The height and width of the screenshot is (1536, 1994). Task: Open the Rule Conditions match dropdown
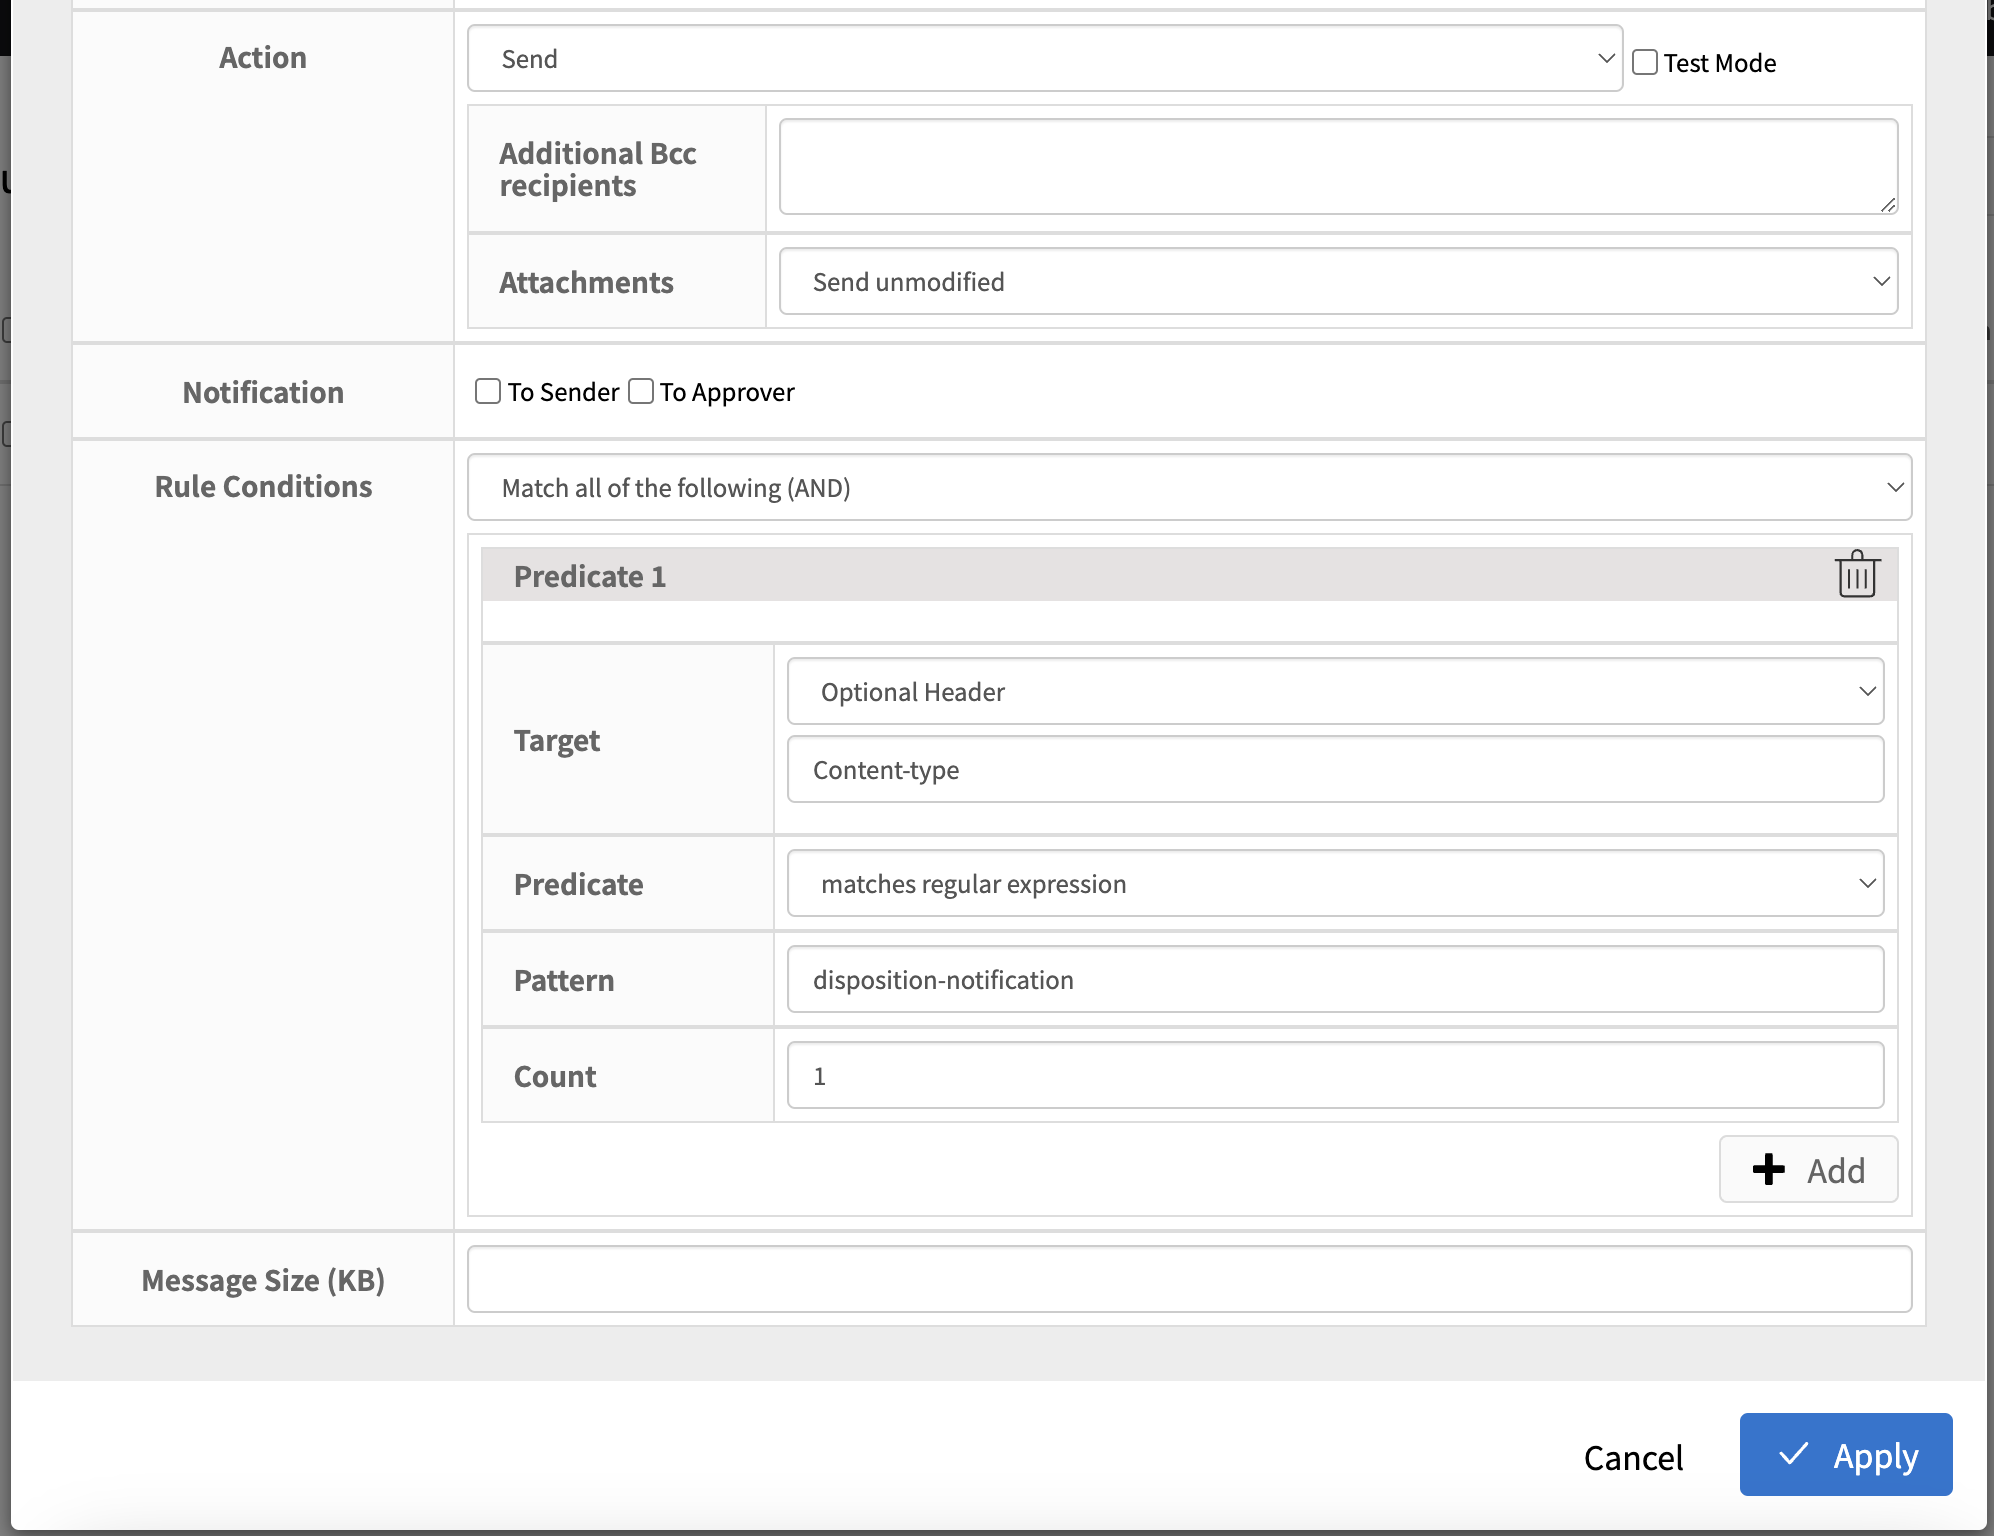[1189, 487]
